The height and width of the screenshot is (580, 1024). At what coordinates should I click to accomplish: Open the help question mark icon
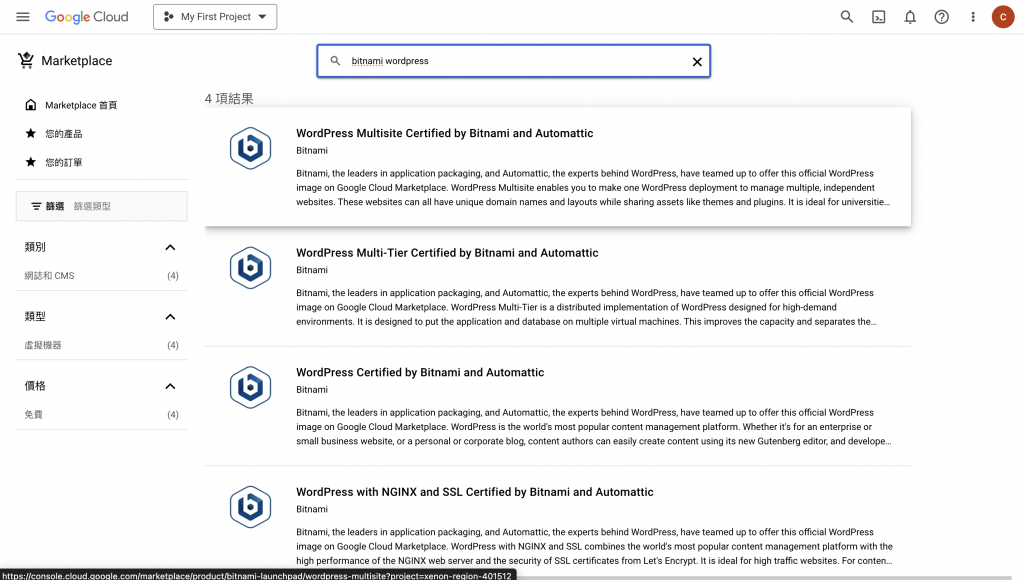(x=941, y=17)
